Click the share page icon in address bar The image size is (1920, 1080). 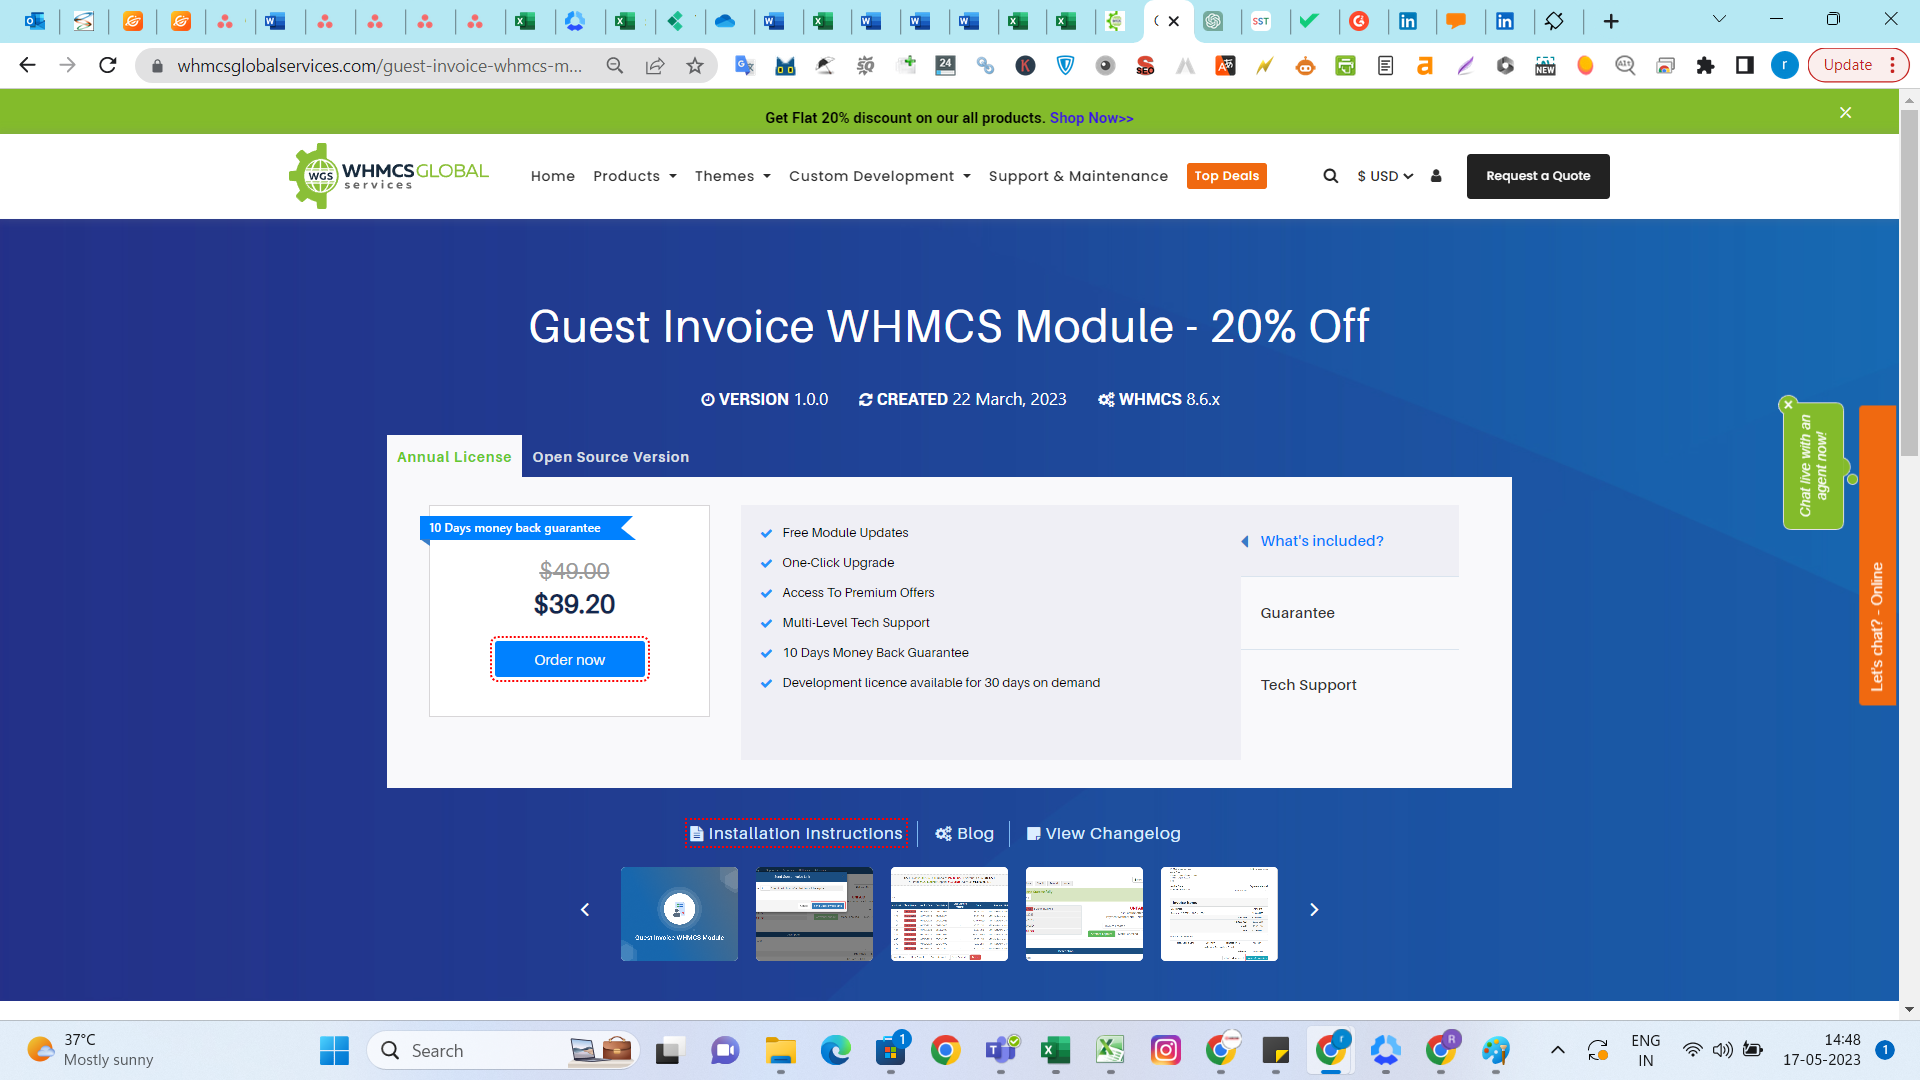(x=655, y=66)
